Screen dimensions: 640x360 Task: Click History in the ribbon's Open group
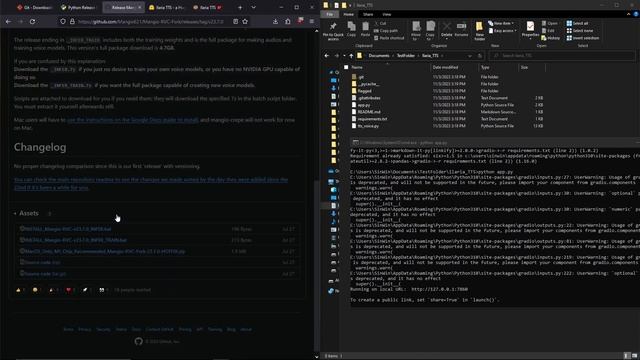[551, 38]
